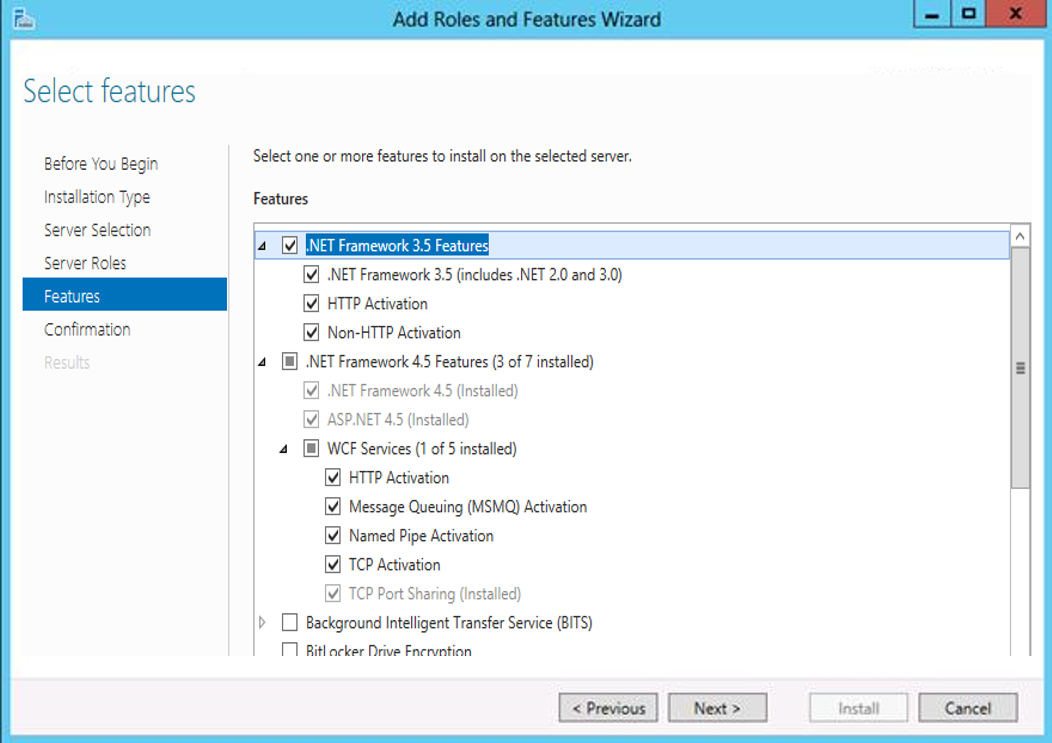The image size is (1052, 743).
Task: Toggle .NET Framework 3.5 (includes .NET 2.0 and 3.0) checkbox
Action: click(x=311, y=275)
